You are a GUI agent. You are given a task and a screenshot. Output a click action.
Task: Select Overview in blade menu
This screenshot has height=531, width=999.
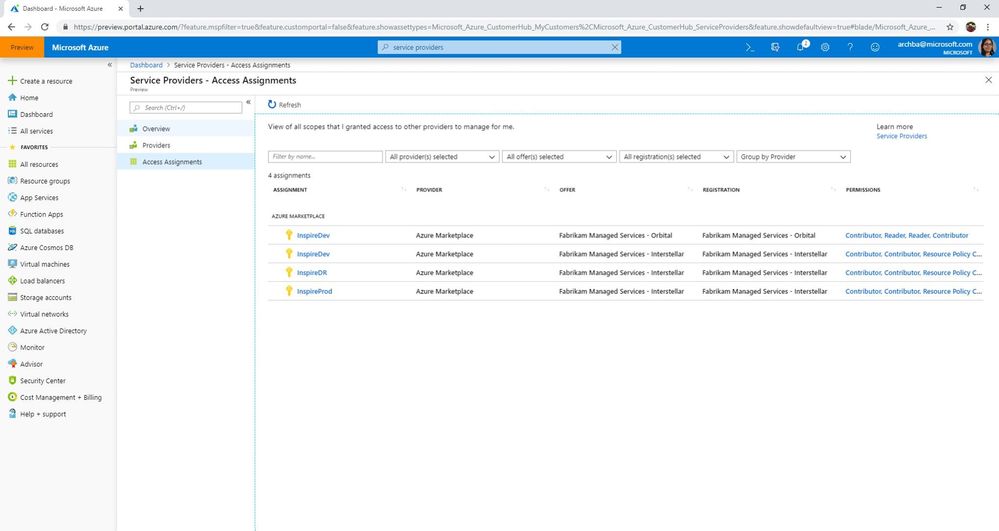tap(185, 129)
